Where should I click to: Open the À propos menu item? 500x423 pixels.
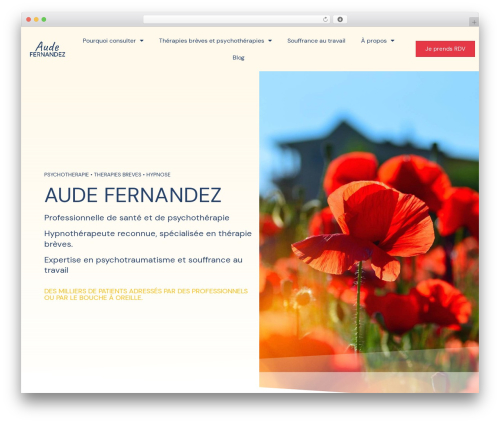tap(374, 41)
